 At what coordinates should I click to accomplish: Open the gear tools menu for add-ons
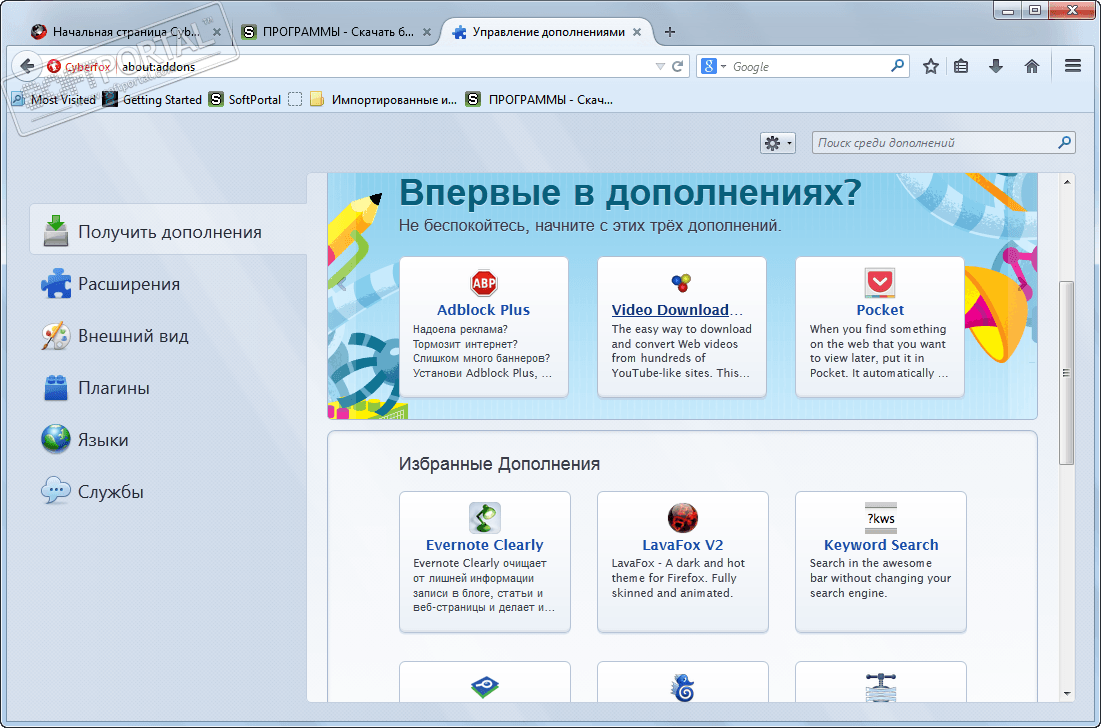pos(778,143)
